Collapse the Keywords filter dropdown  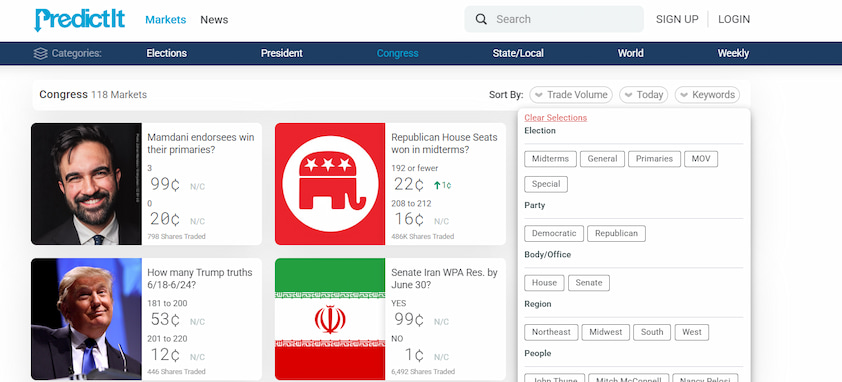(707, 95)
